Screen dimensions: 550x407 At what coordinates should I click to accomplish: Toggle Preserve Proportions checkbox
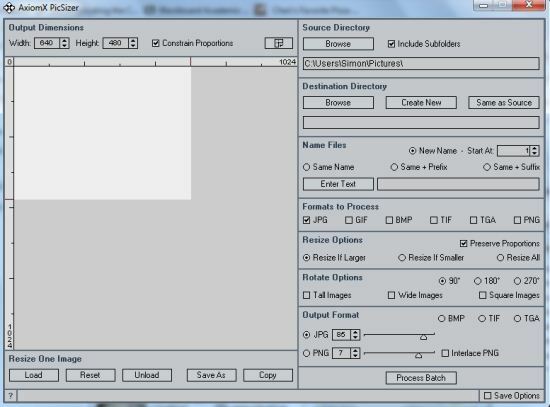[463, 243]
